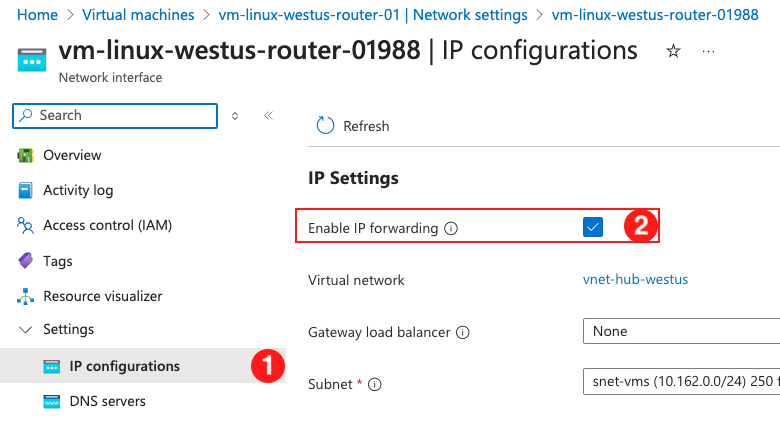
Task: Open the Gateway load balancer dropdown
Action: tap(681, 331)
